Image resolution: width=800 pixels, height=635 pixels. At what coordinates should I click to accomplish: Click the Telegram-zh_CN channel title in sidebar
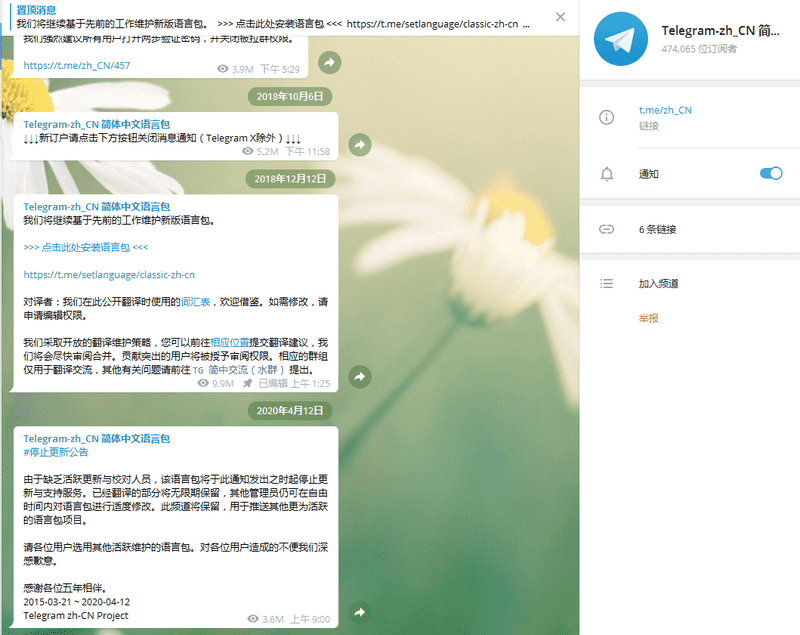[720, 31]
